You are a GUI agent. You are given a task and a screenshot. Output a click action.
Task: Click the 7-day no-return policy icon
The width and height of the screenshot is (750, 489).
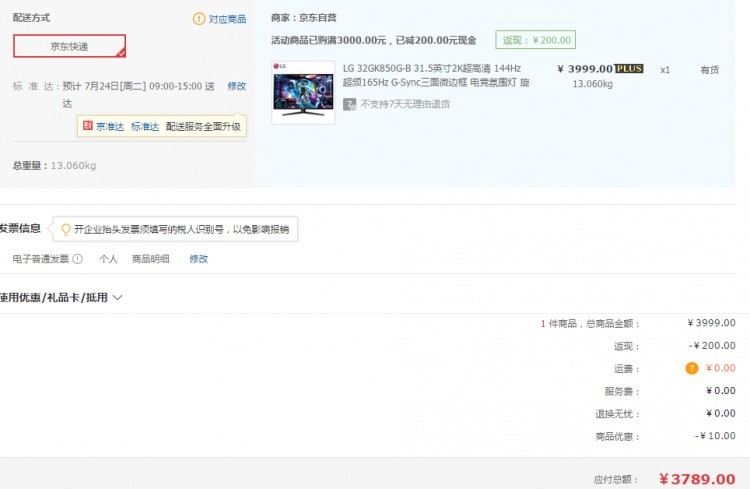pyautogui.click(x=350, y=103)
